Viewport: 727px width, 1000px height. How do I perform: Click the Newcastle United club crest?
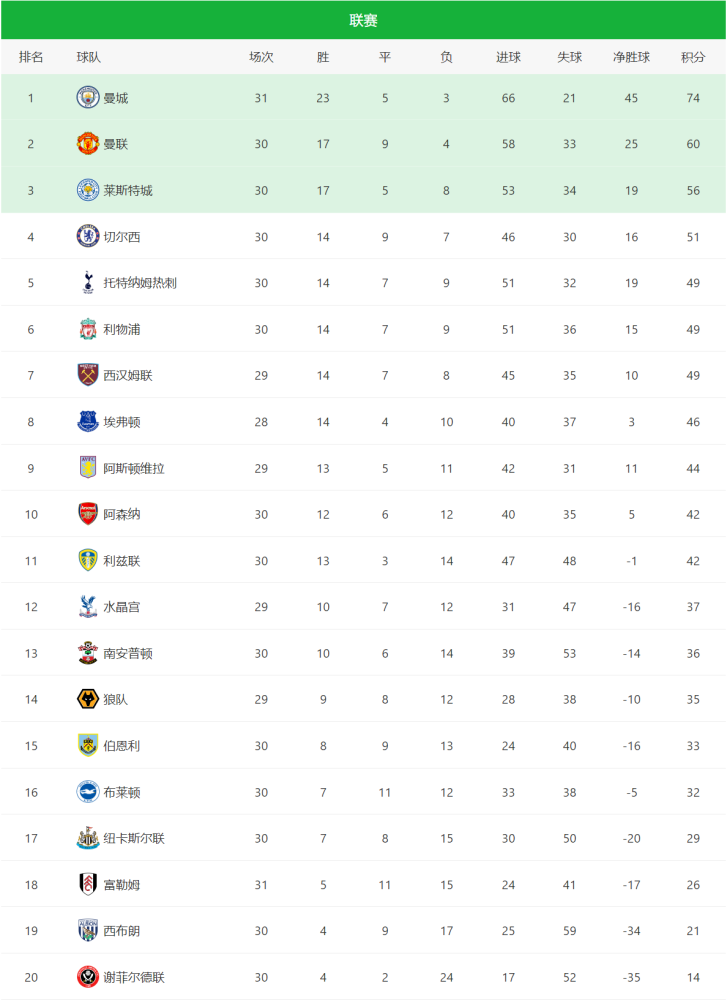pos(88,838)
